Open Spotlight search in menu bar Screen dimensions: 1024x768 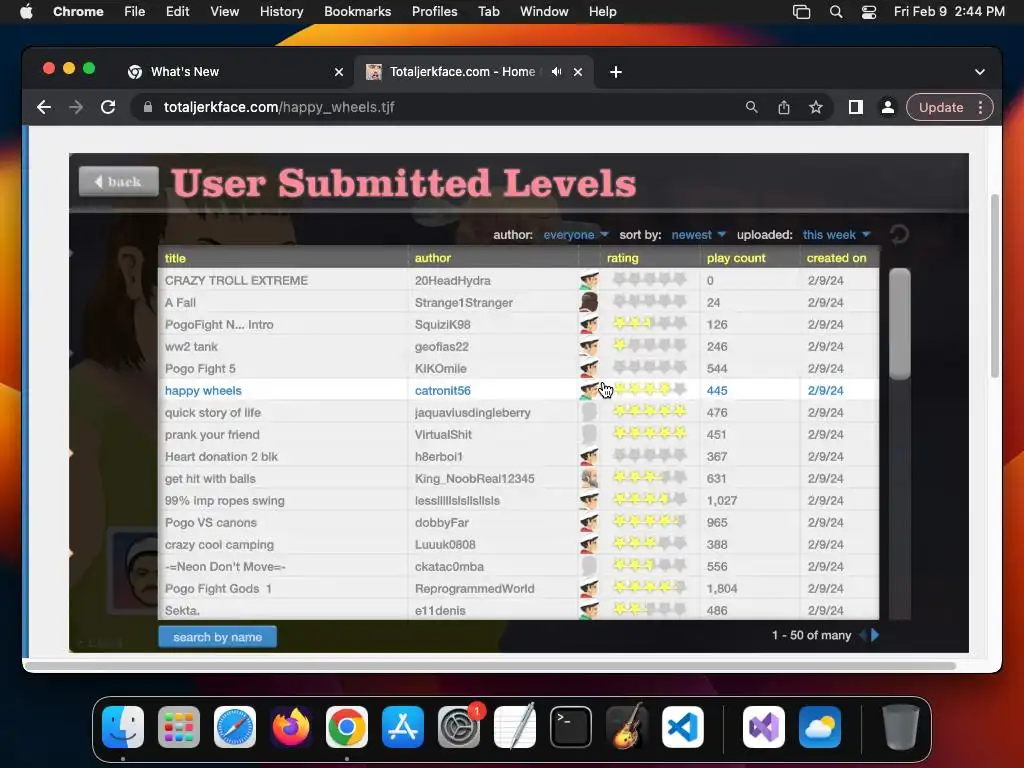[836, 12]
